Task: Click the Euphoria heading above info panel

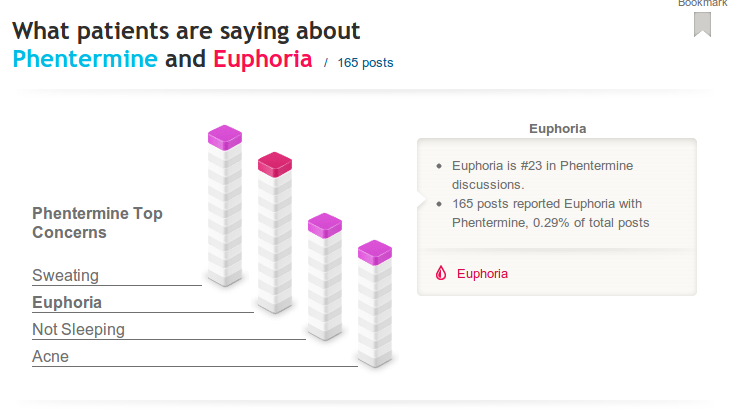Action: coord(557,128)
